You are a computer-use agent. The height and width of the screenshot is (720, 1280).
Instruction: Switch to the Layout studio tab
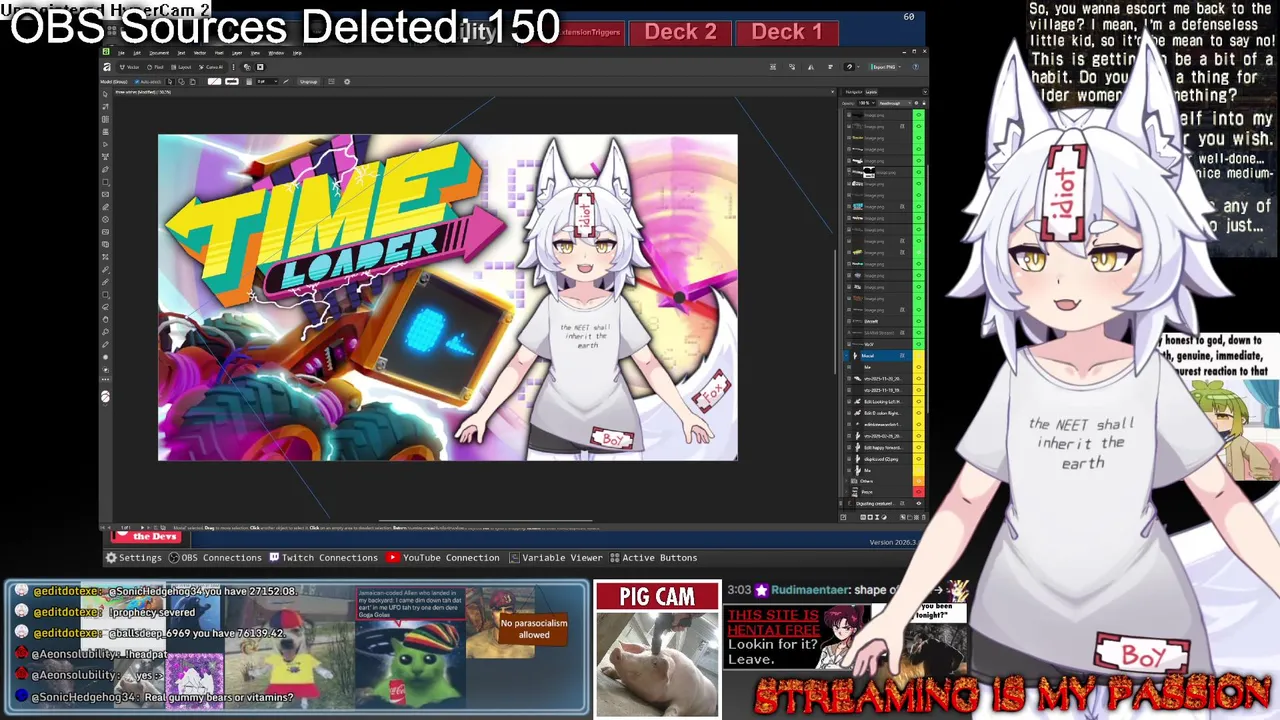click(181, 67)
